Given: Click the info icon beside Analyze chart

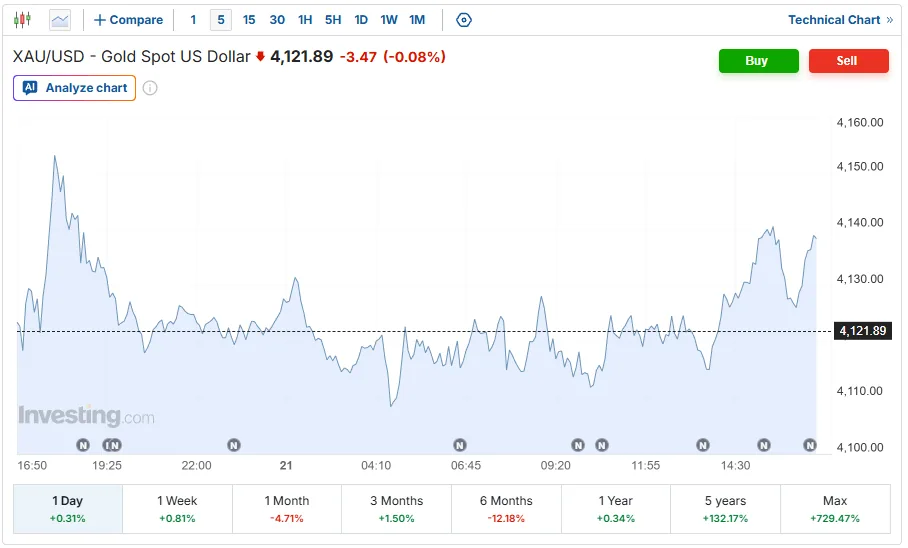Looking at the screenshot, I should pos(150,88).
